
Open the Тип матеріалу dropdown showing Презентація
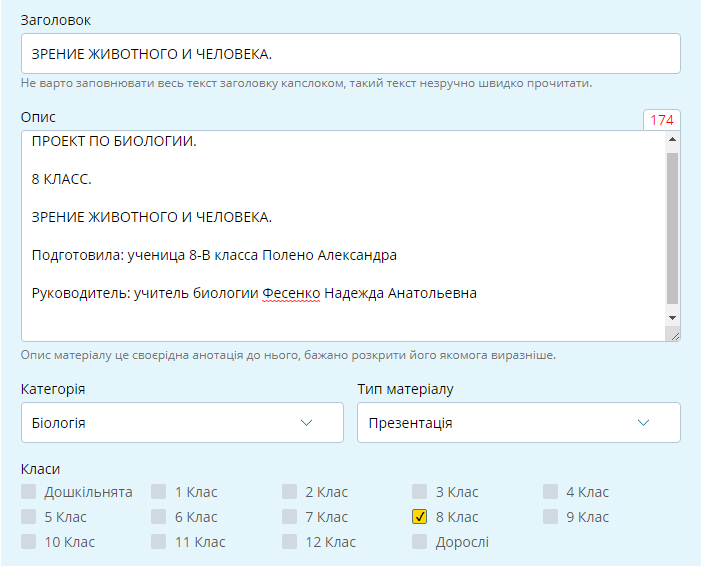tap(519, 422)
